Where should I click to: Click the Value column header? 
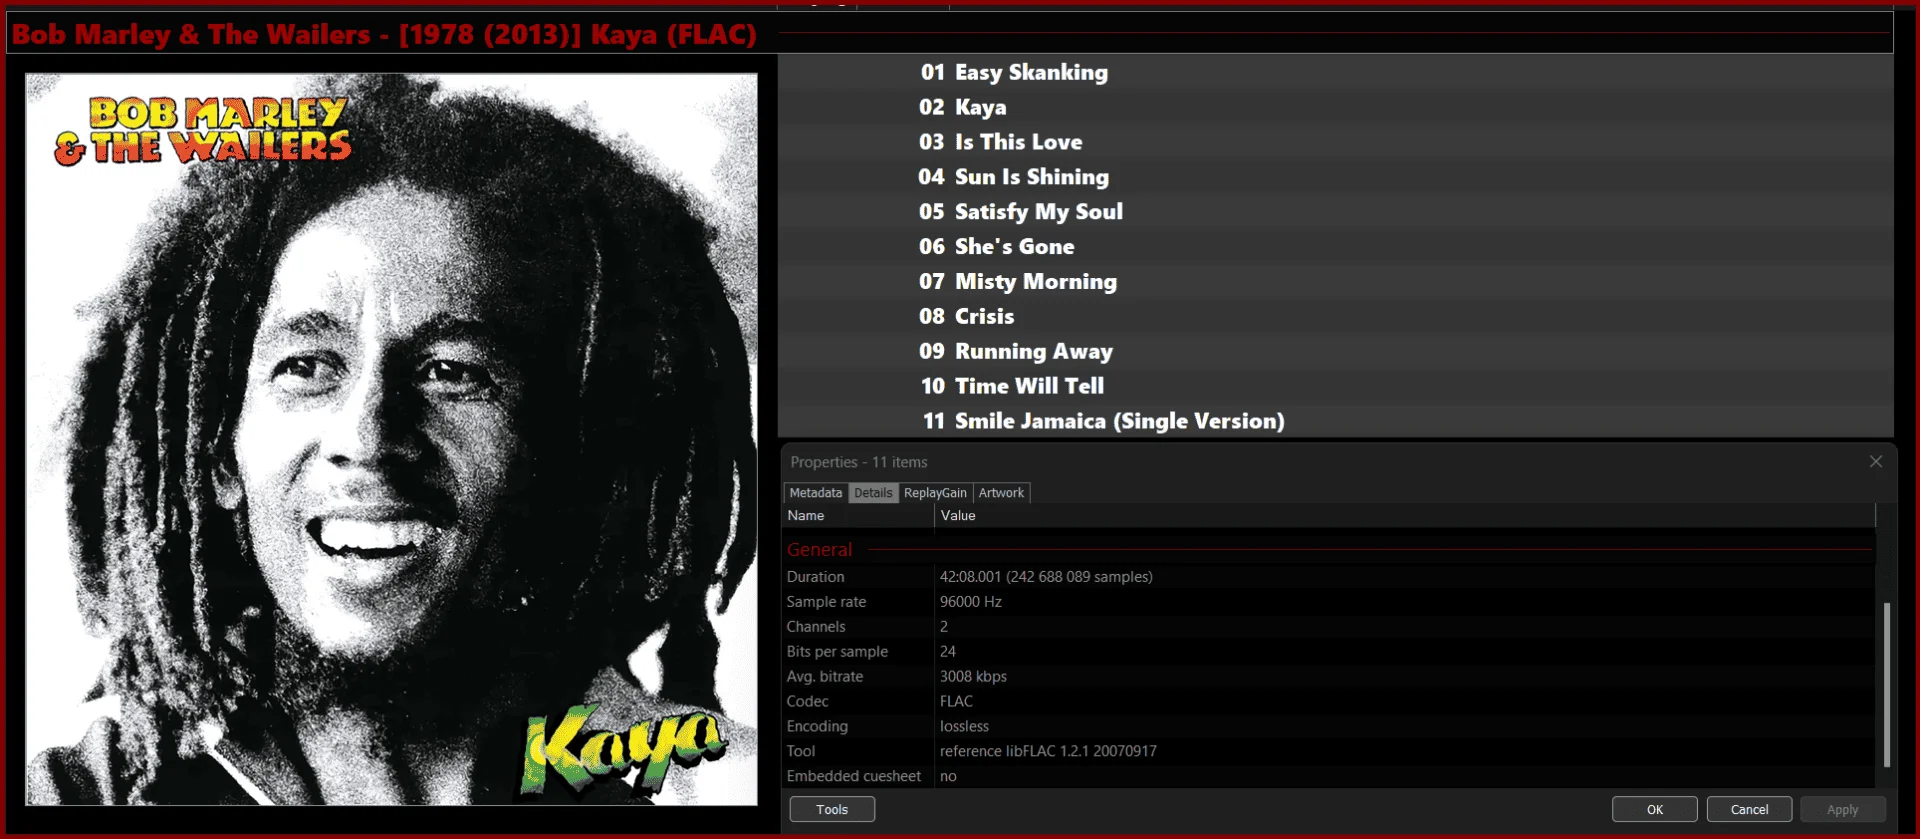1405,516
